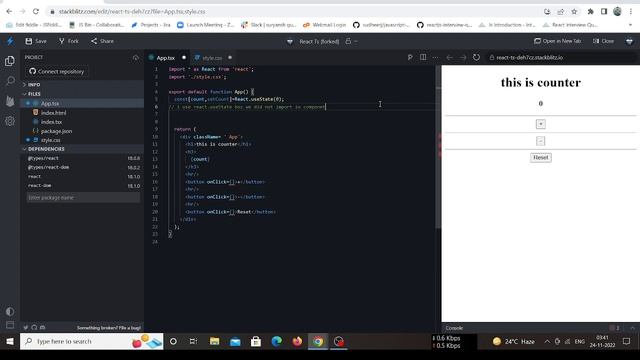Screen dimensions: 640x360
Task: Collapse the FILES section
Action: click(x=82, y=94)
